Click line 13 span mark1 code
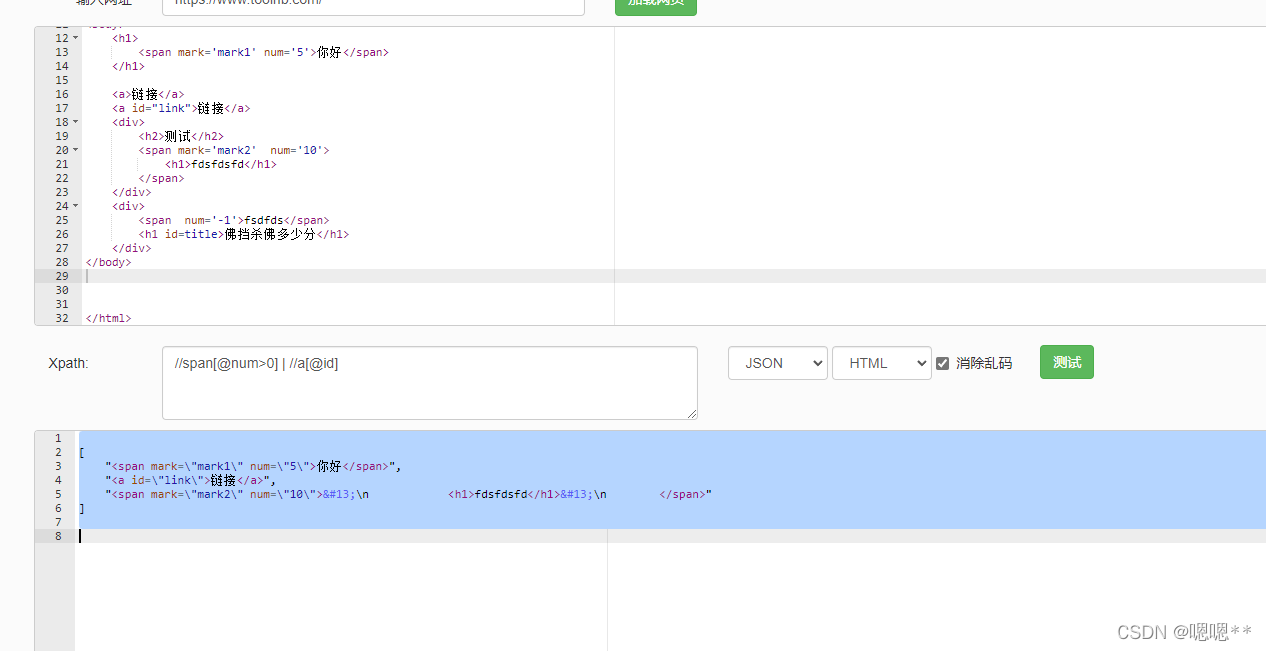The image size is (1266, 651). tap(263, 52)
